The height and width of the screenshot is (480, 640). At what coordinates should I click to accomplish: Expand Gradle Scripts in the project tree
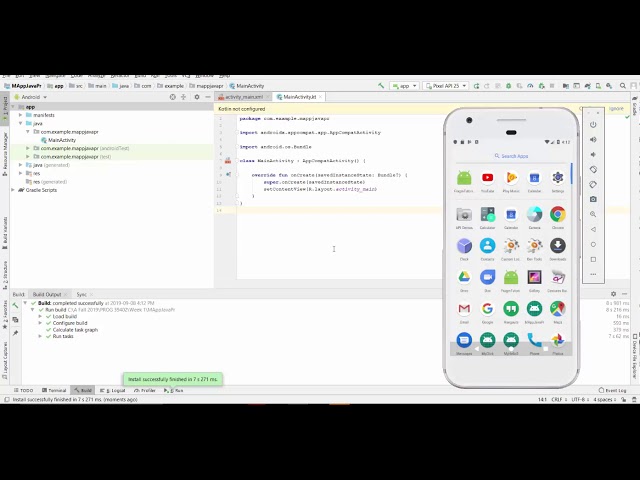coord(13,190)
